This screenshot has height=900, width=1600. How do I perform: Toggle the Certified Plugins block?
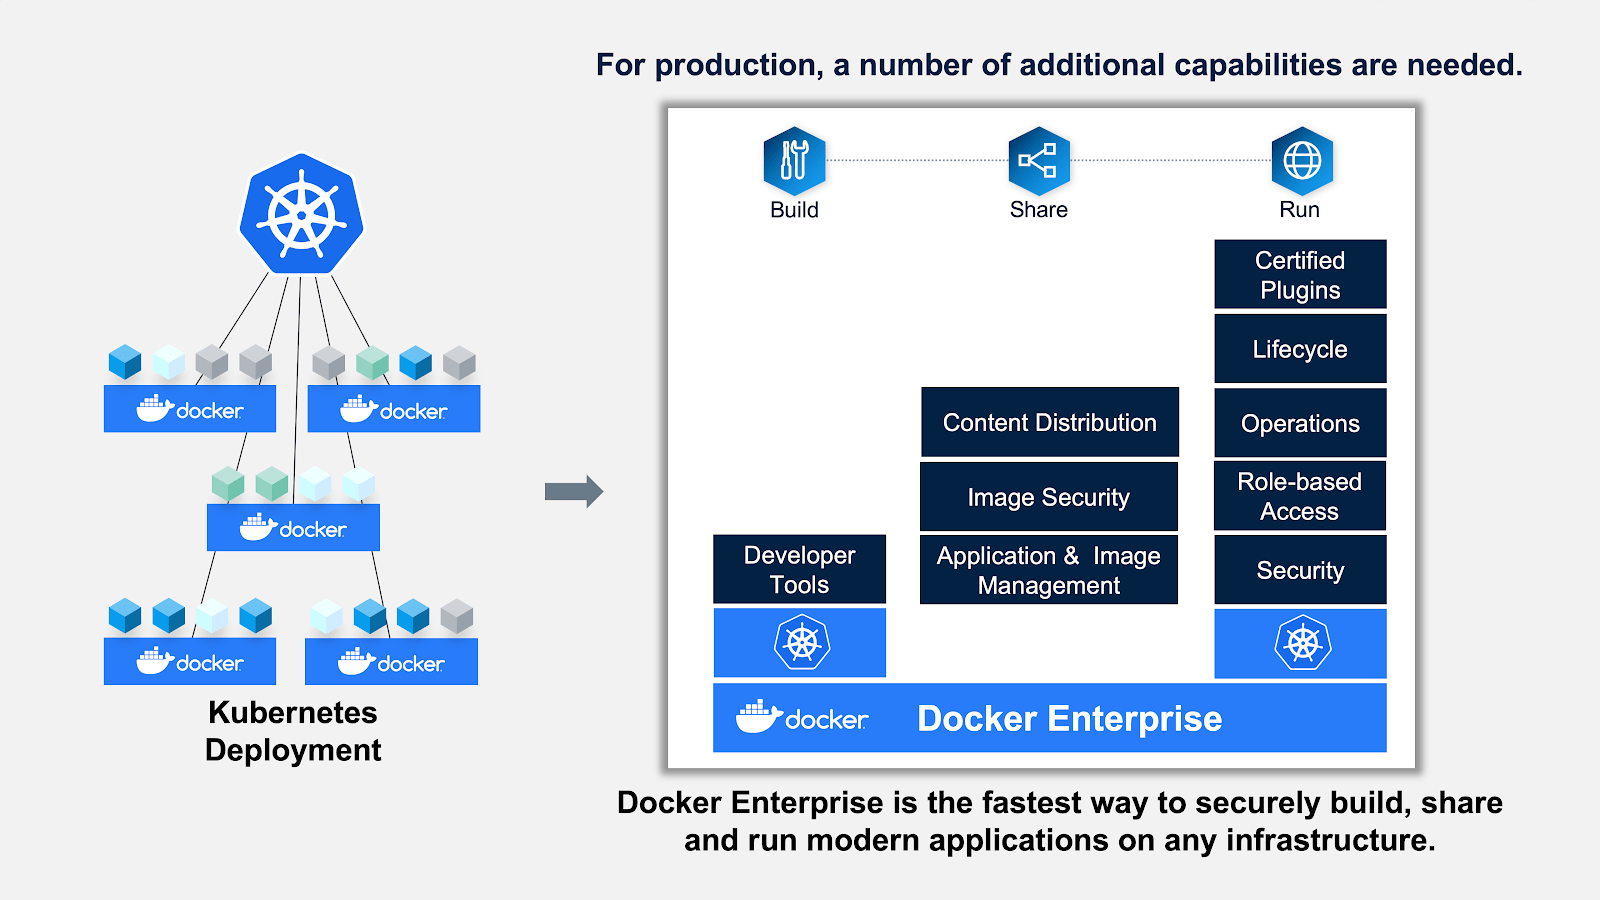click(1299, 274)
